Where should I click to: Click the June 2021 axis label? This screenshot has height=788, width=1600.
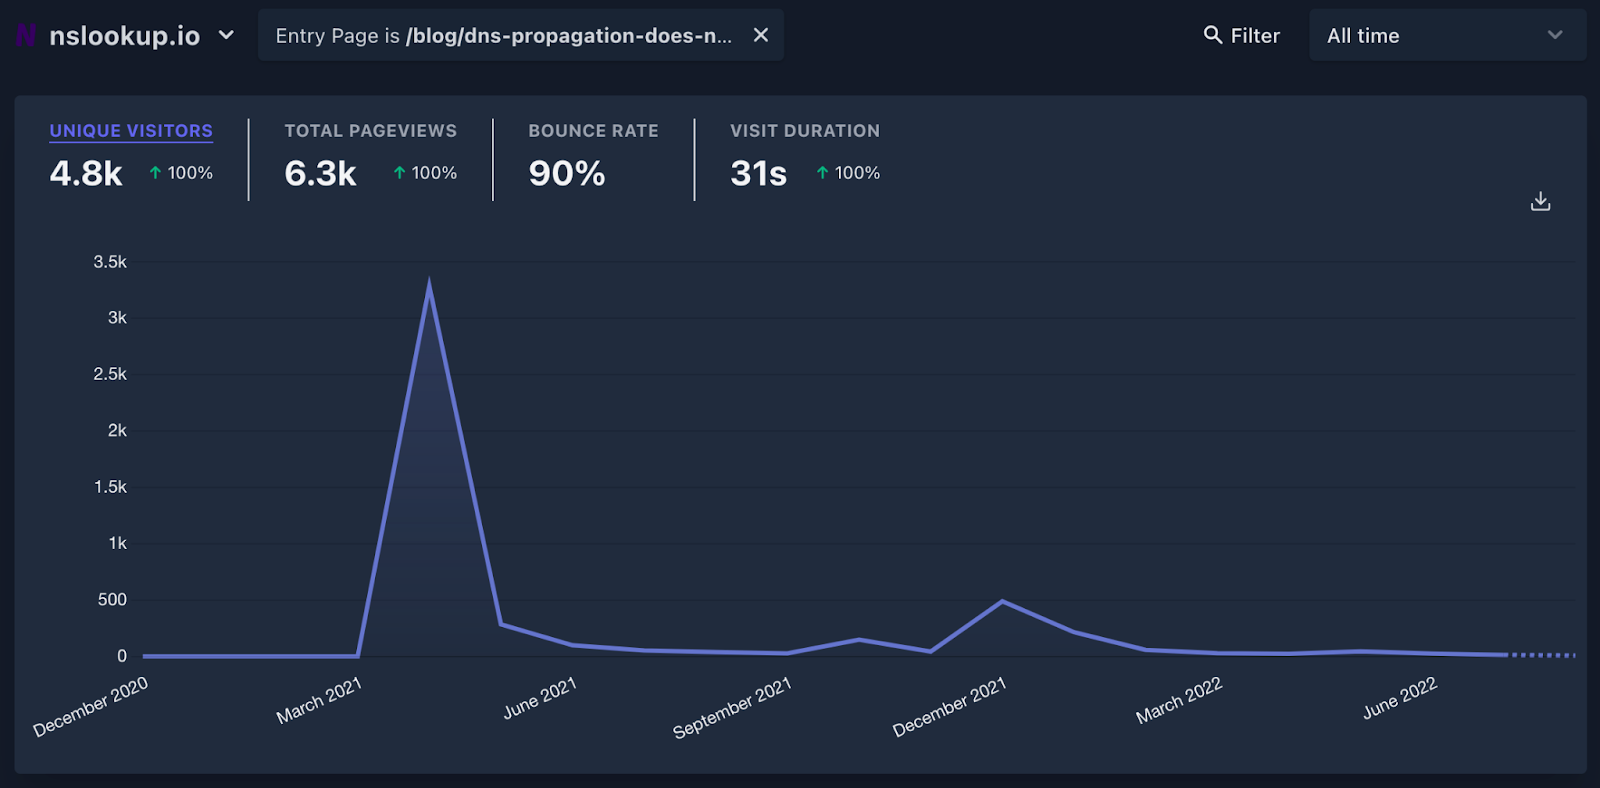540,698
